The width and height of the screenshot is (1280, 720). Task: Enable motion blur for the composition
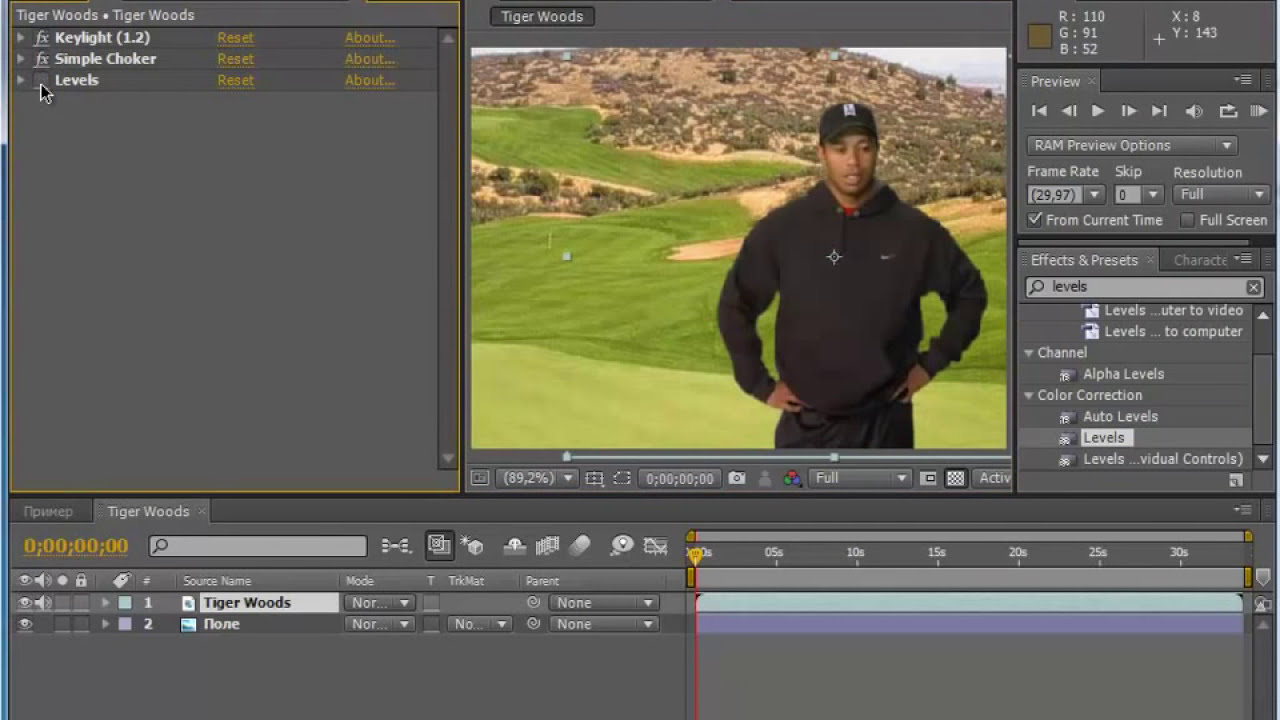point(580,545)
